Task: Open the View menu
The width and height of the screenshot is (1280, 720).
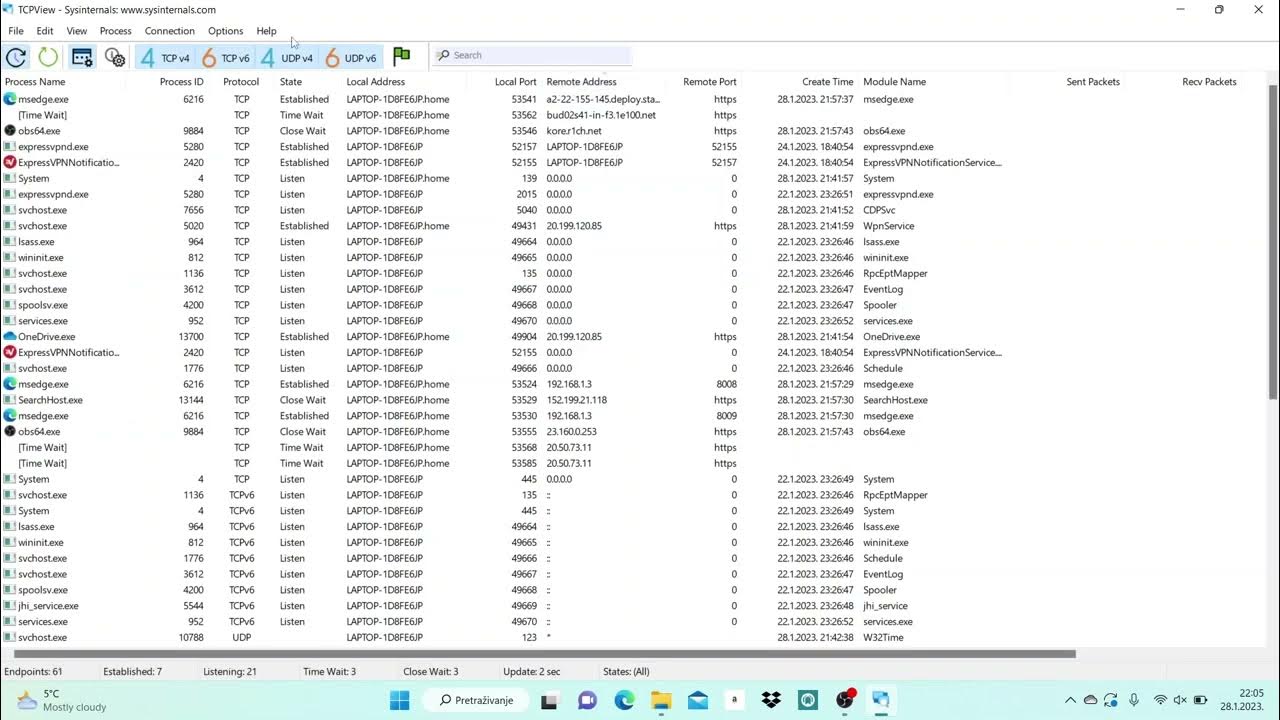Action: pyautogui.click(x=77, y=31)
